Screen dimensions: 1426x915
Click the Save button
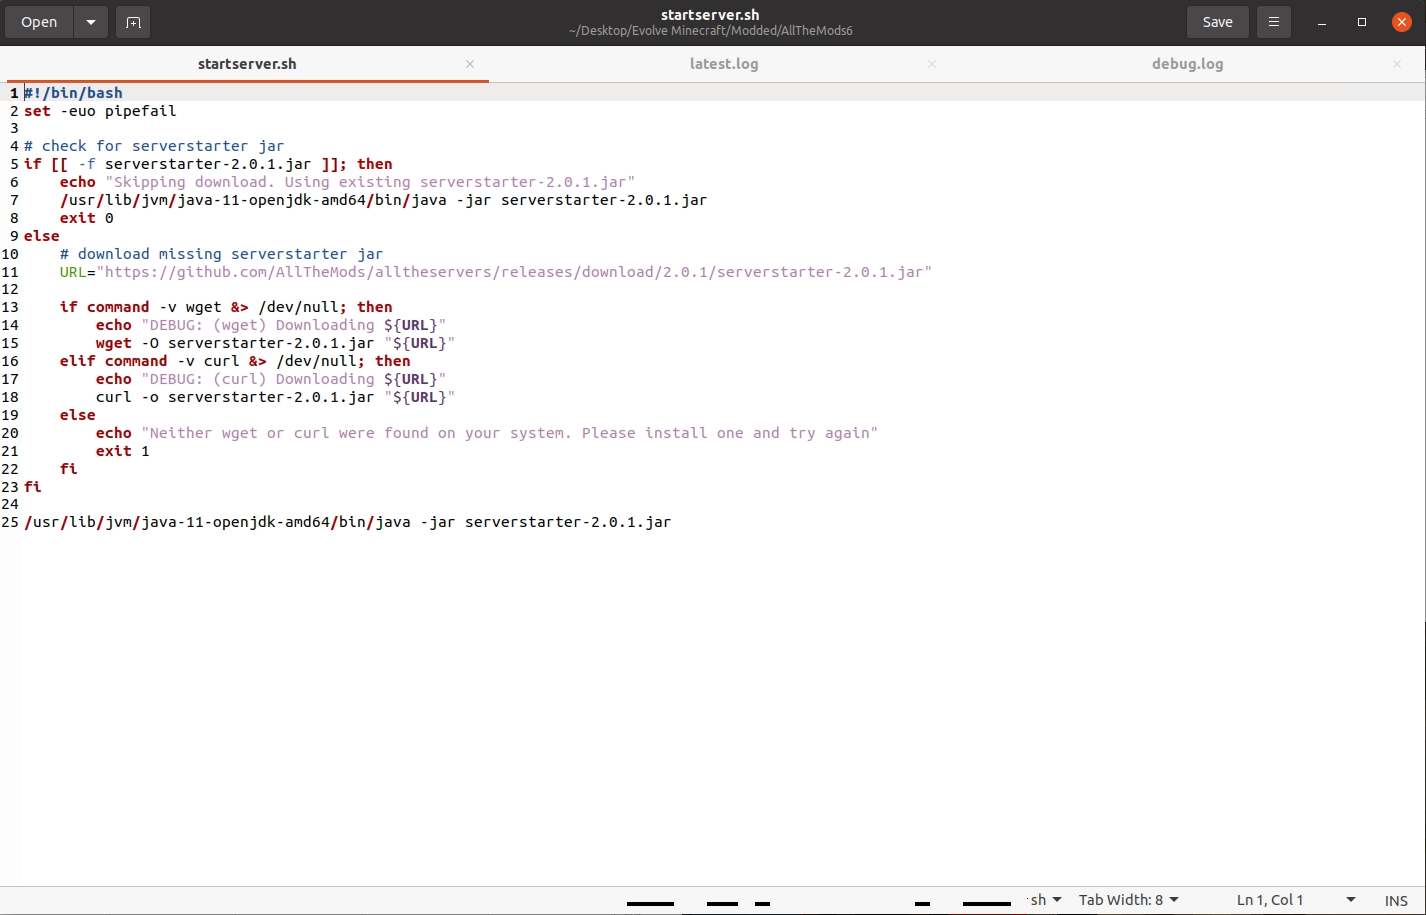(x=1217, y=21)
